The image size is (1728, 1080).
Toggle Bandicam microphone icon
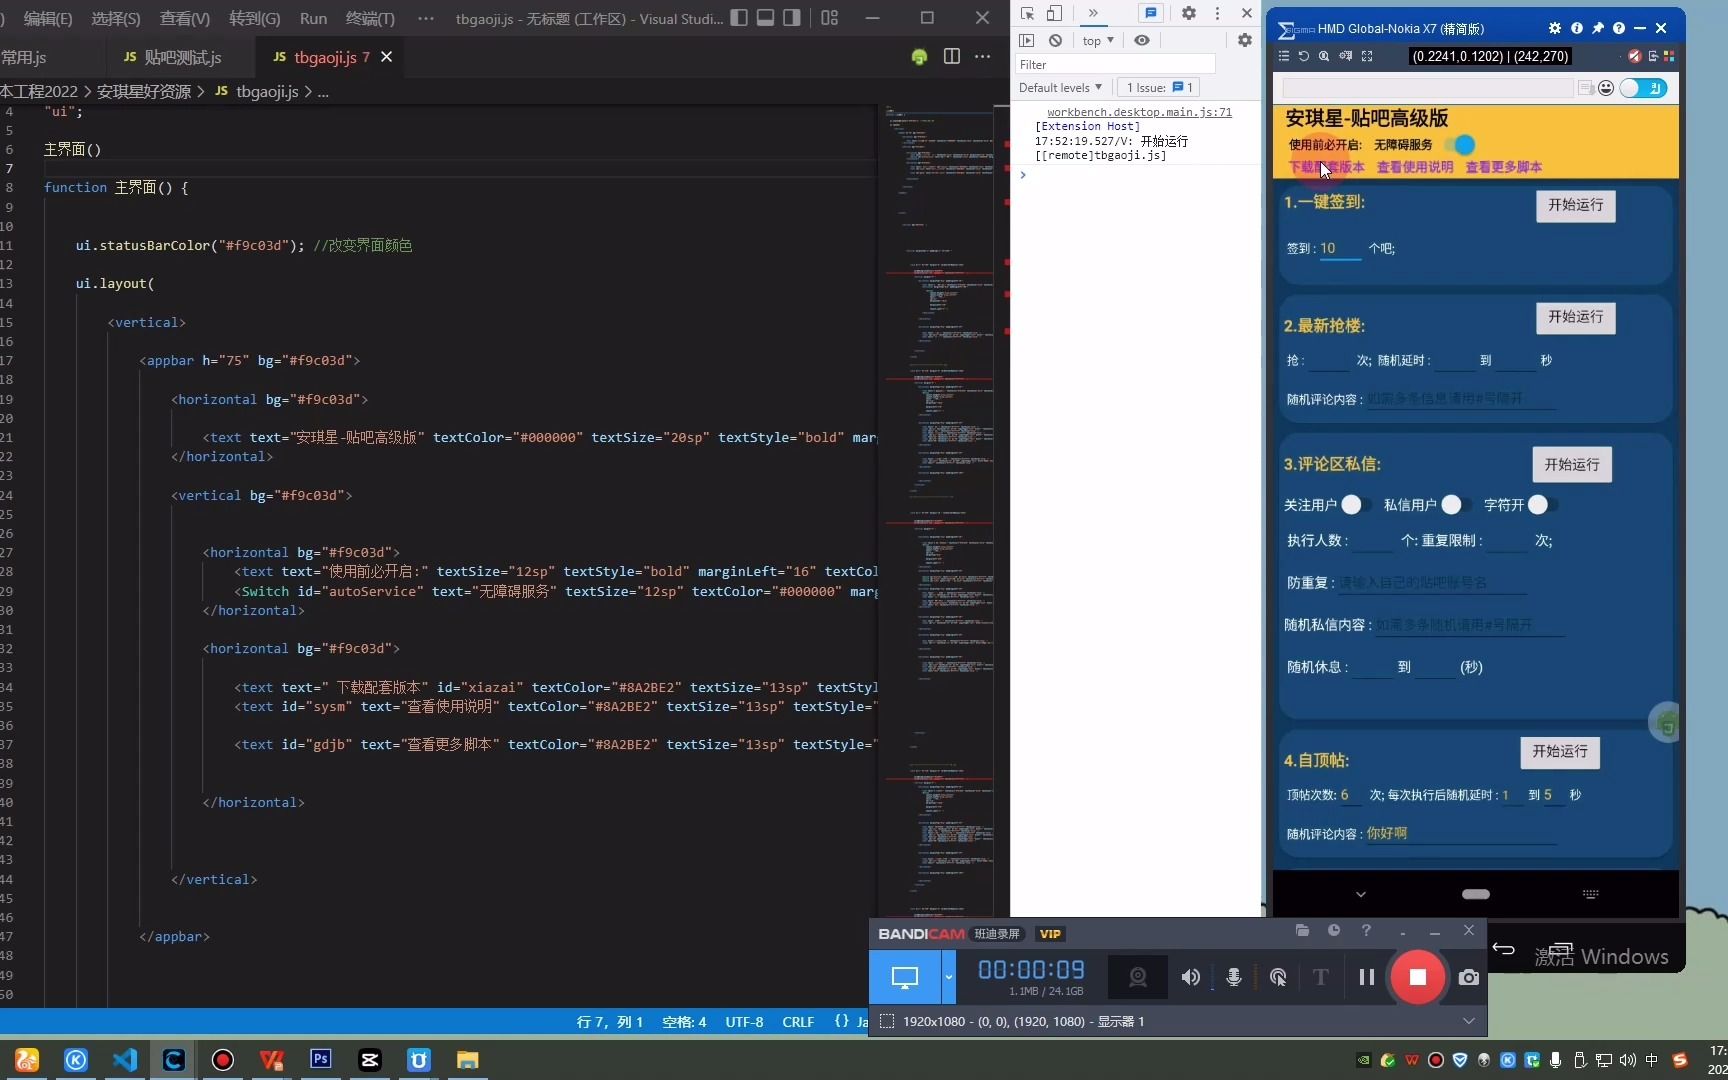pyautogui.click(x=1234, y=977)
